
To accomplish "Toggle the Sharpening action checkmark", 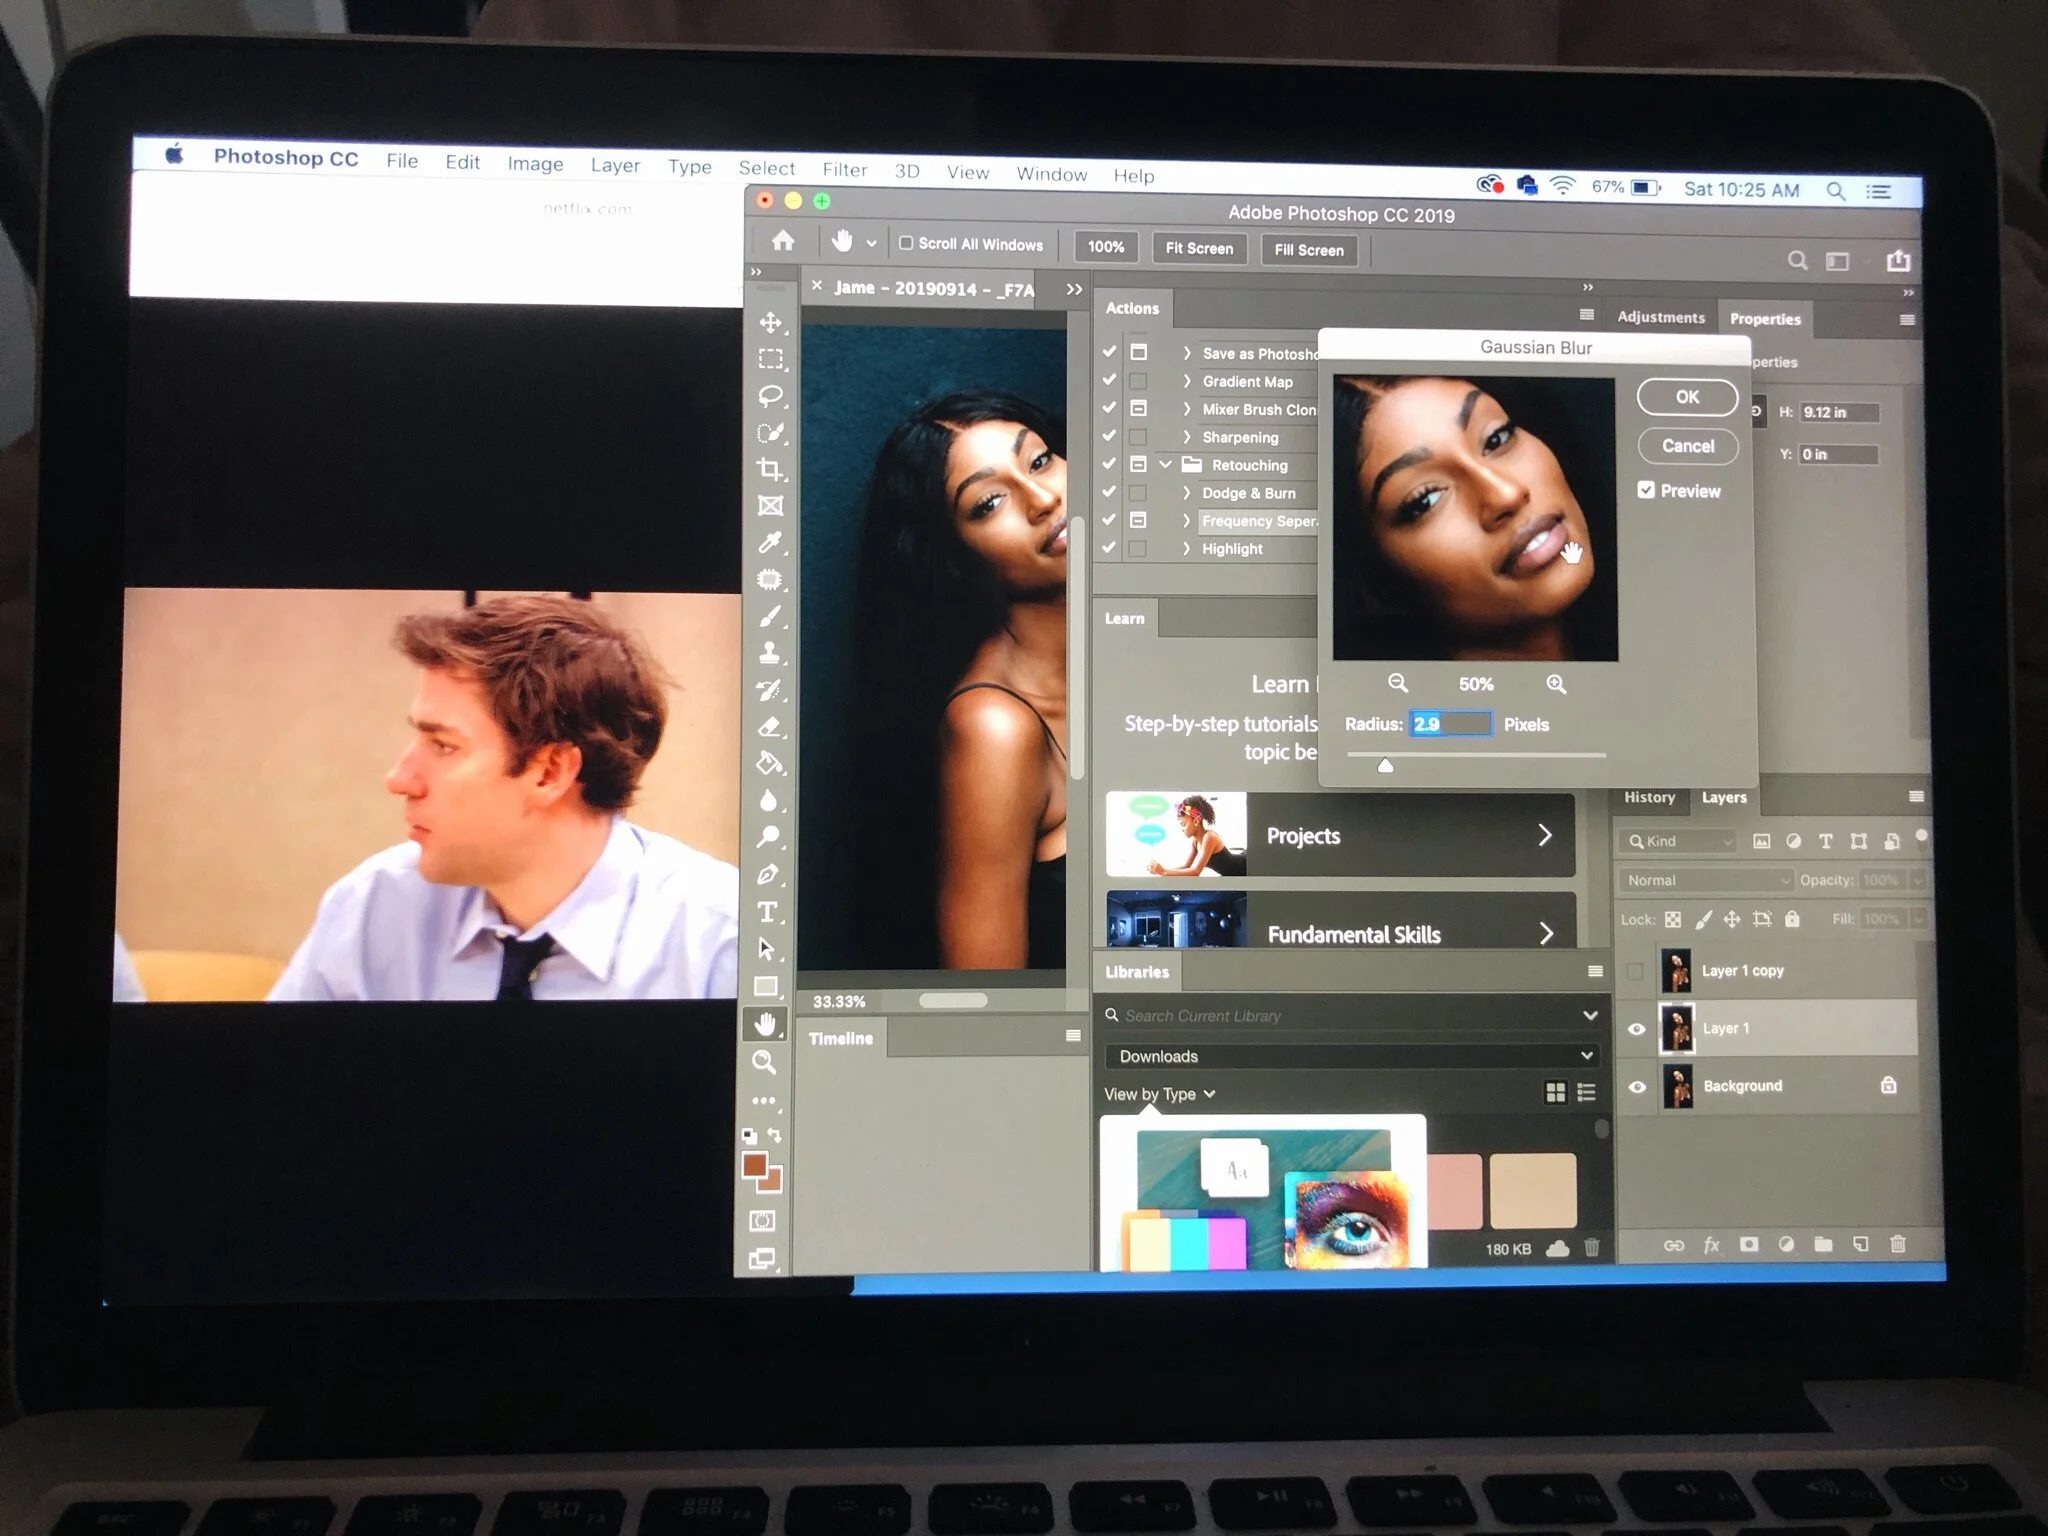I will (x=1109, y=436).
